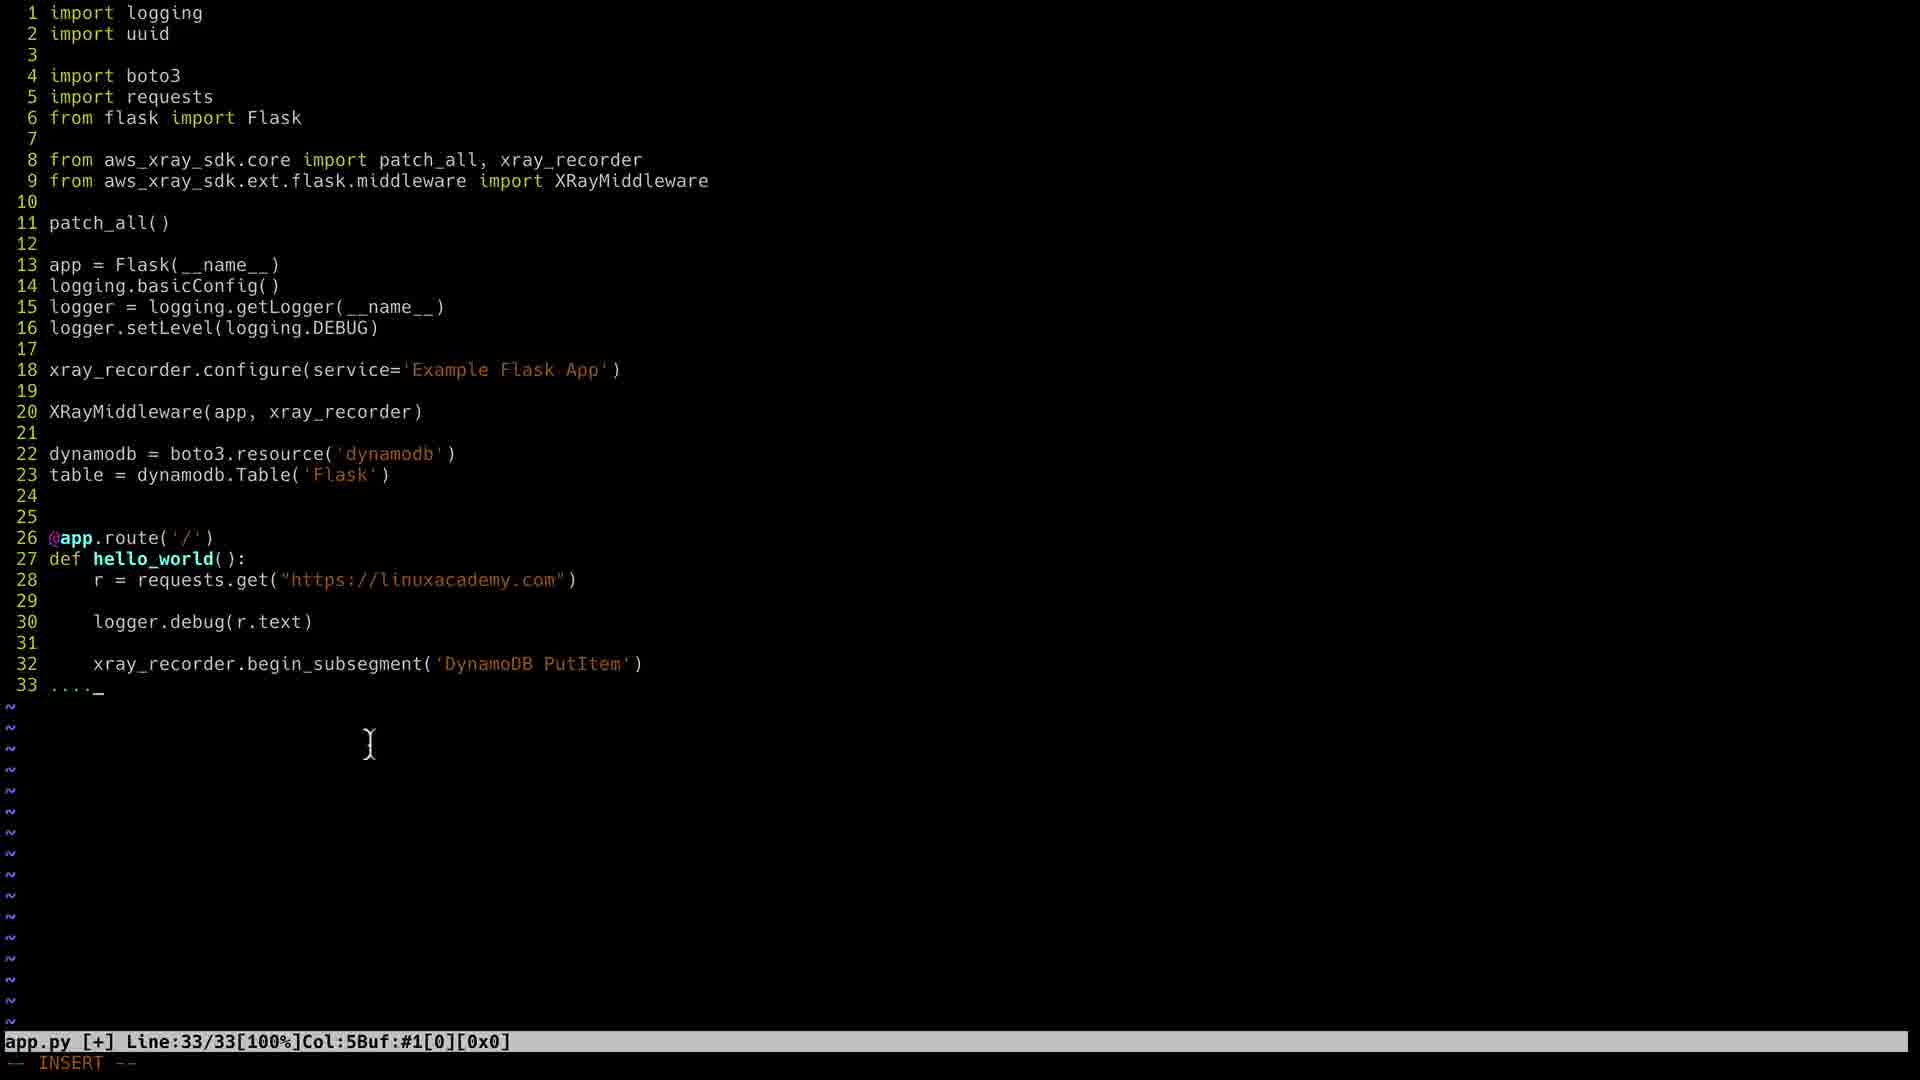Image resolution: width=1920 pixels, height=1080 pixels.
Task: Click line number 18 in gutter
Action: tap(27, 370)
